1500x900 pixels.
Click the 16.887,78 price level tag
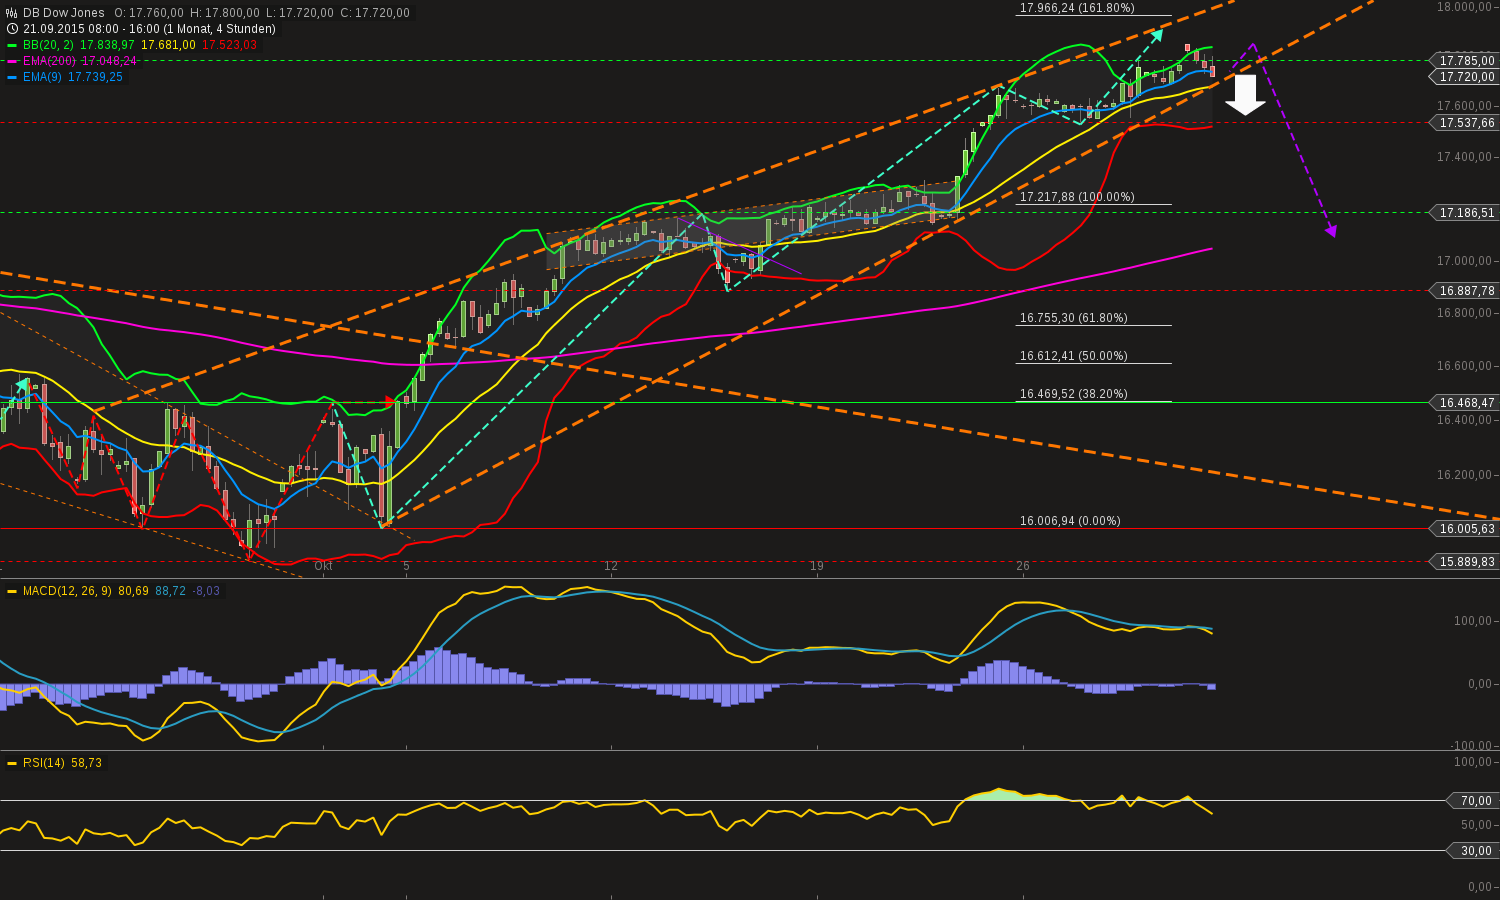click(x=1466, y=291)
